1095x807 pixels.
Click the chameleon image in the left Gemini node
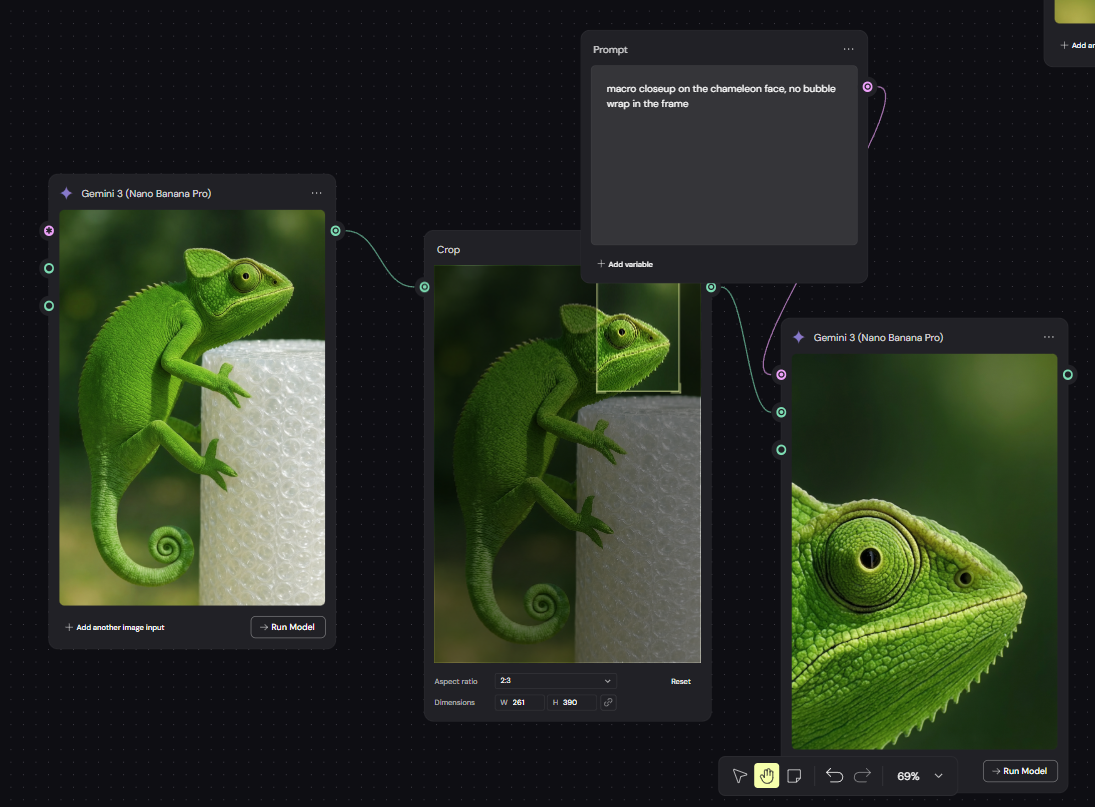pyautogui.click(x=192, y=408)
